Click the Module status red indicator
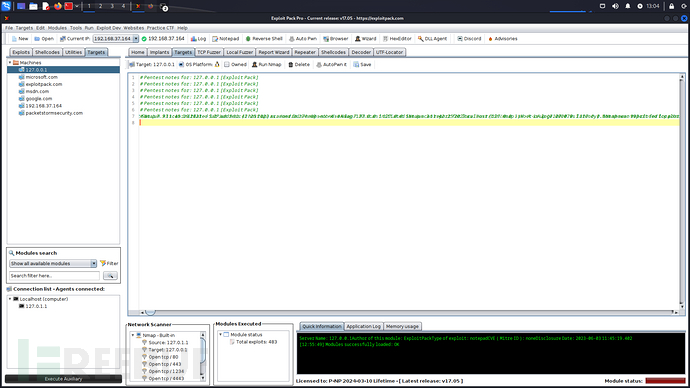This screenshot has height=388, width=690. point(665,381)
